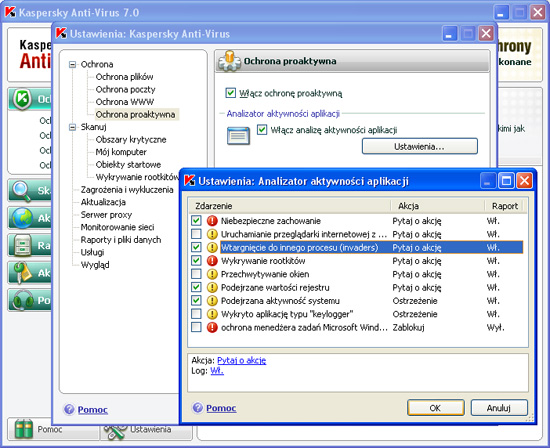The image size is (550, 448).
Task: Click Kaspersky logo in Ustawienia window title bar
Action: 61,33
